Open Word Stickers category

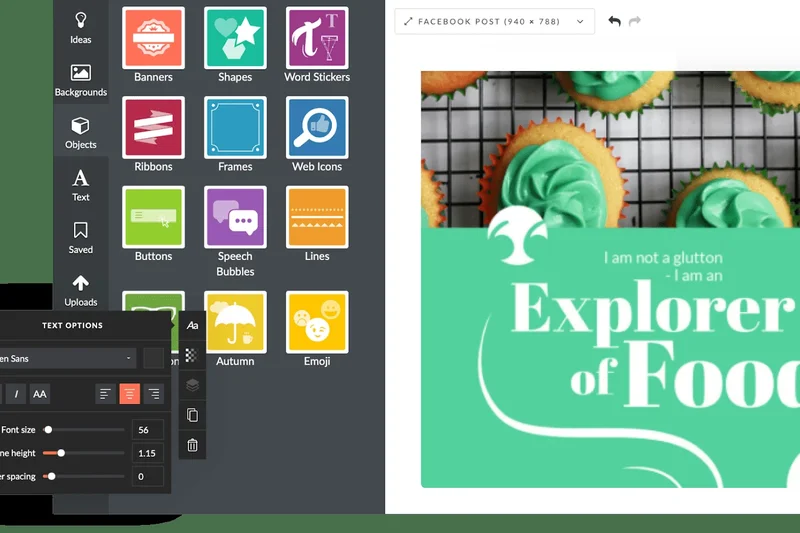(x=317, y=38)
